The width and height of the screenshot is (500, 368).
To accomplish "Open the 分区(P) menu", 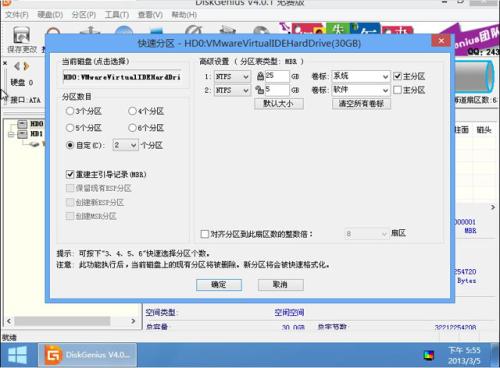I will coord(84,15).
